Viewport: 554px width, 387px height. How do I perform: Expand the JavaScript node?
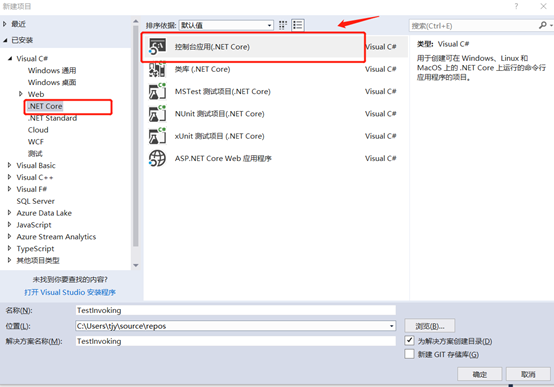(10, 224)
